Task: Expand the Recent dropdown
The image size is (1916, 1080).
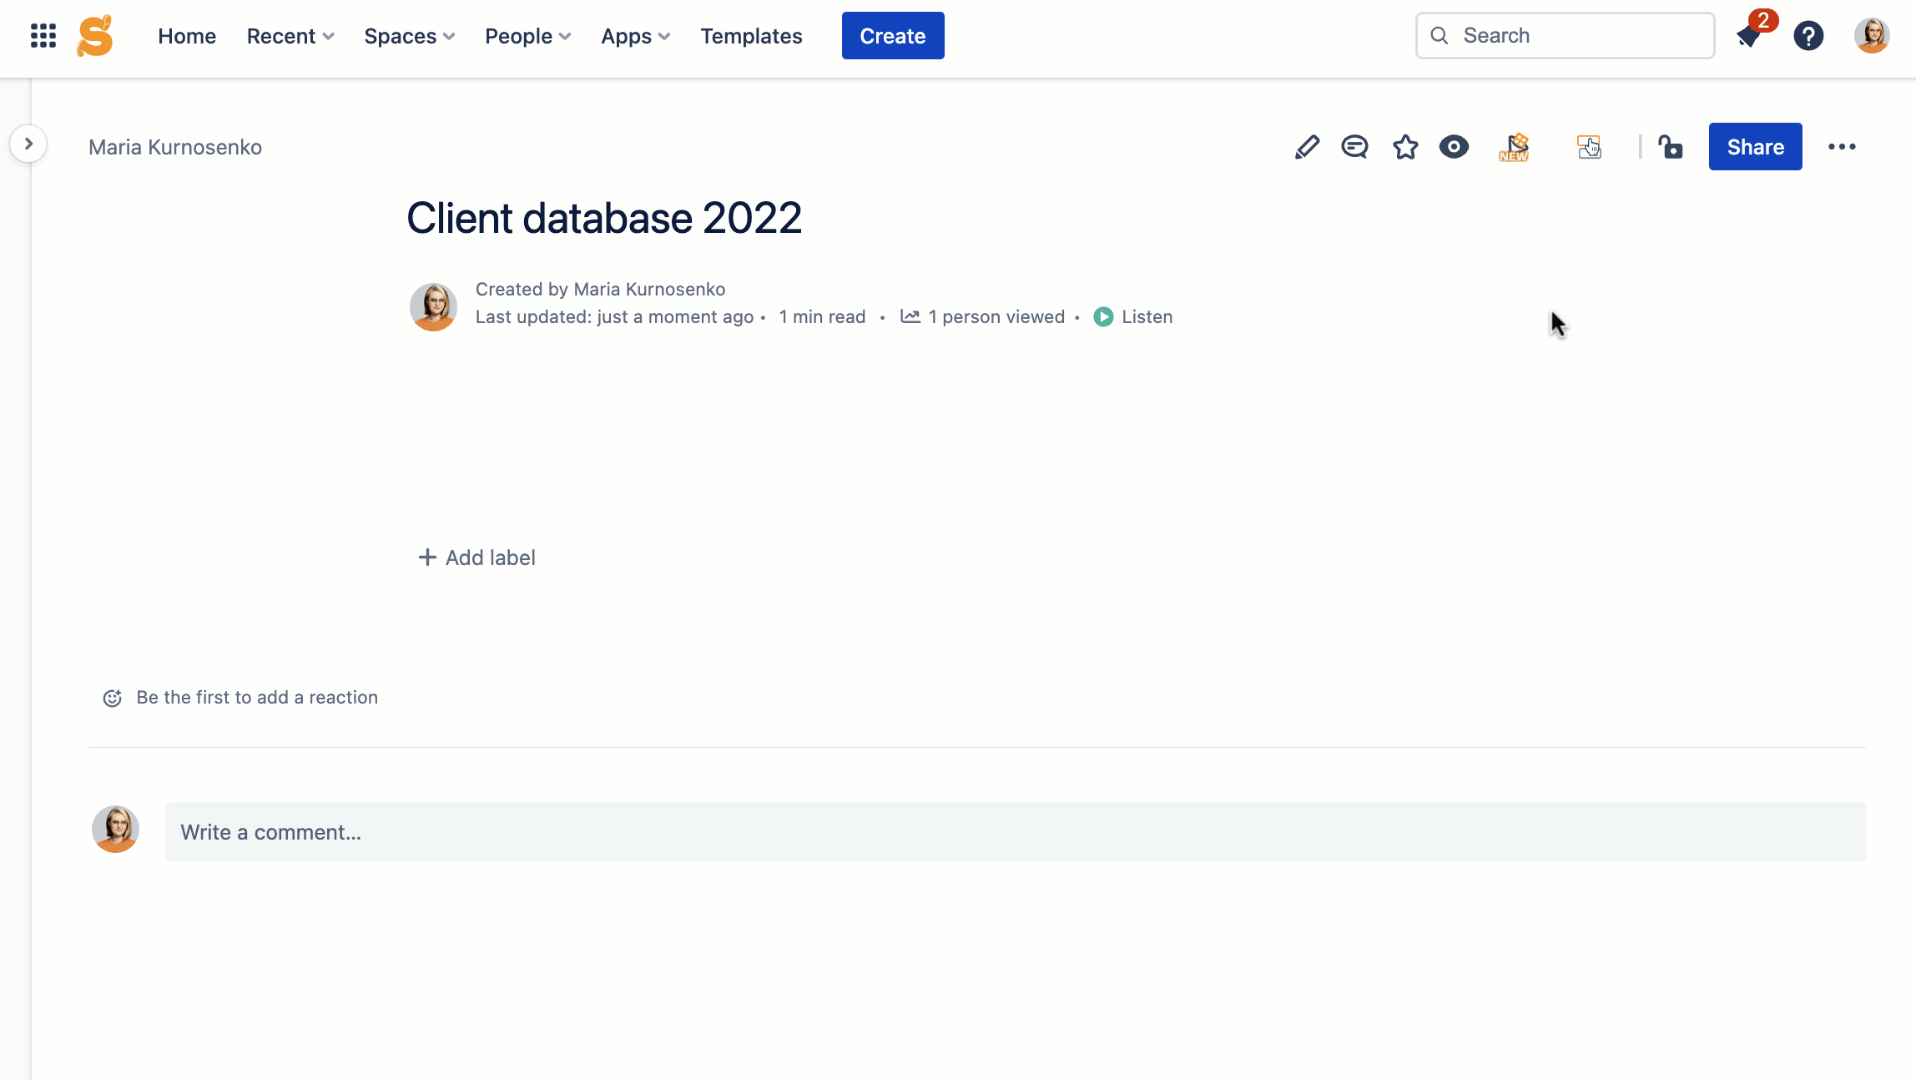Action: tap(291, 36)
